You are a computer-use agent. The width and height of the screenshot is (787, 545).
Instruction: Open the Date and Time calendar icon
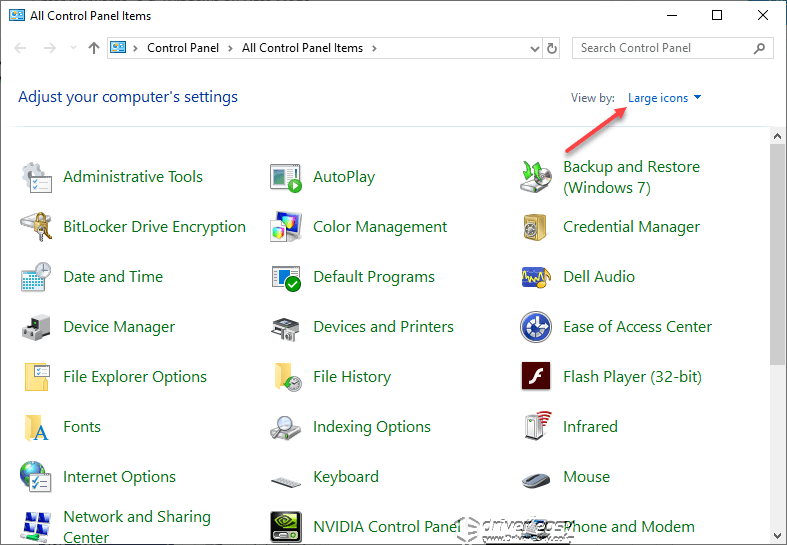pos(36,277)
